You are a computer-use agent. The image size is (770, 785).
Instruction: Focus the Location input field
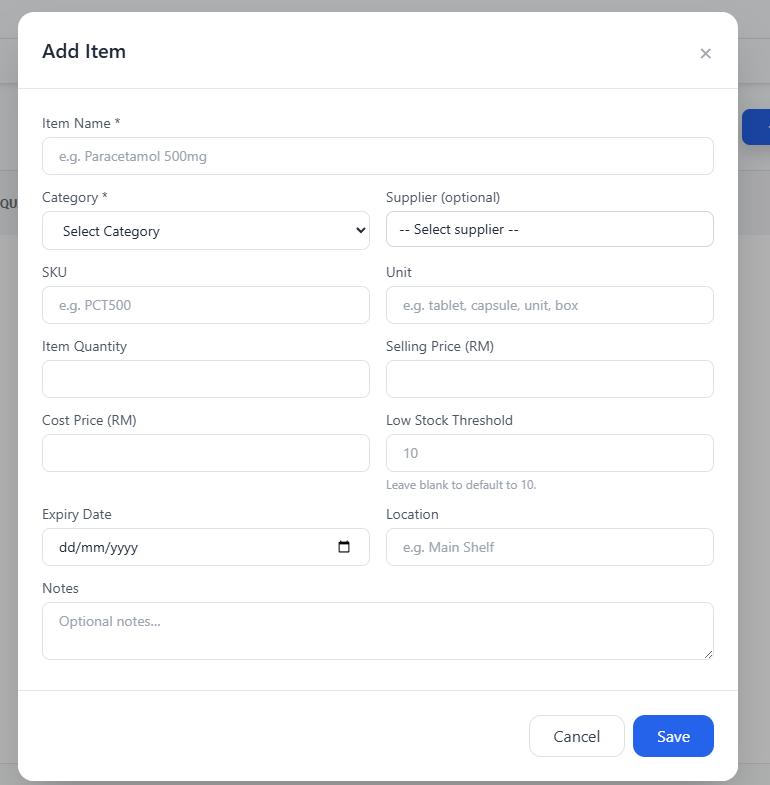549,547
